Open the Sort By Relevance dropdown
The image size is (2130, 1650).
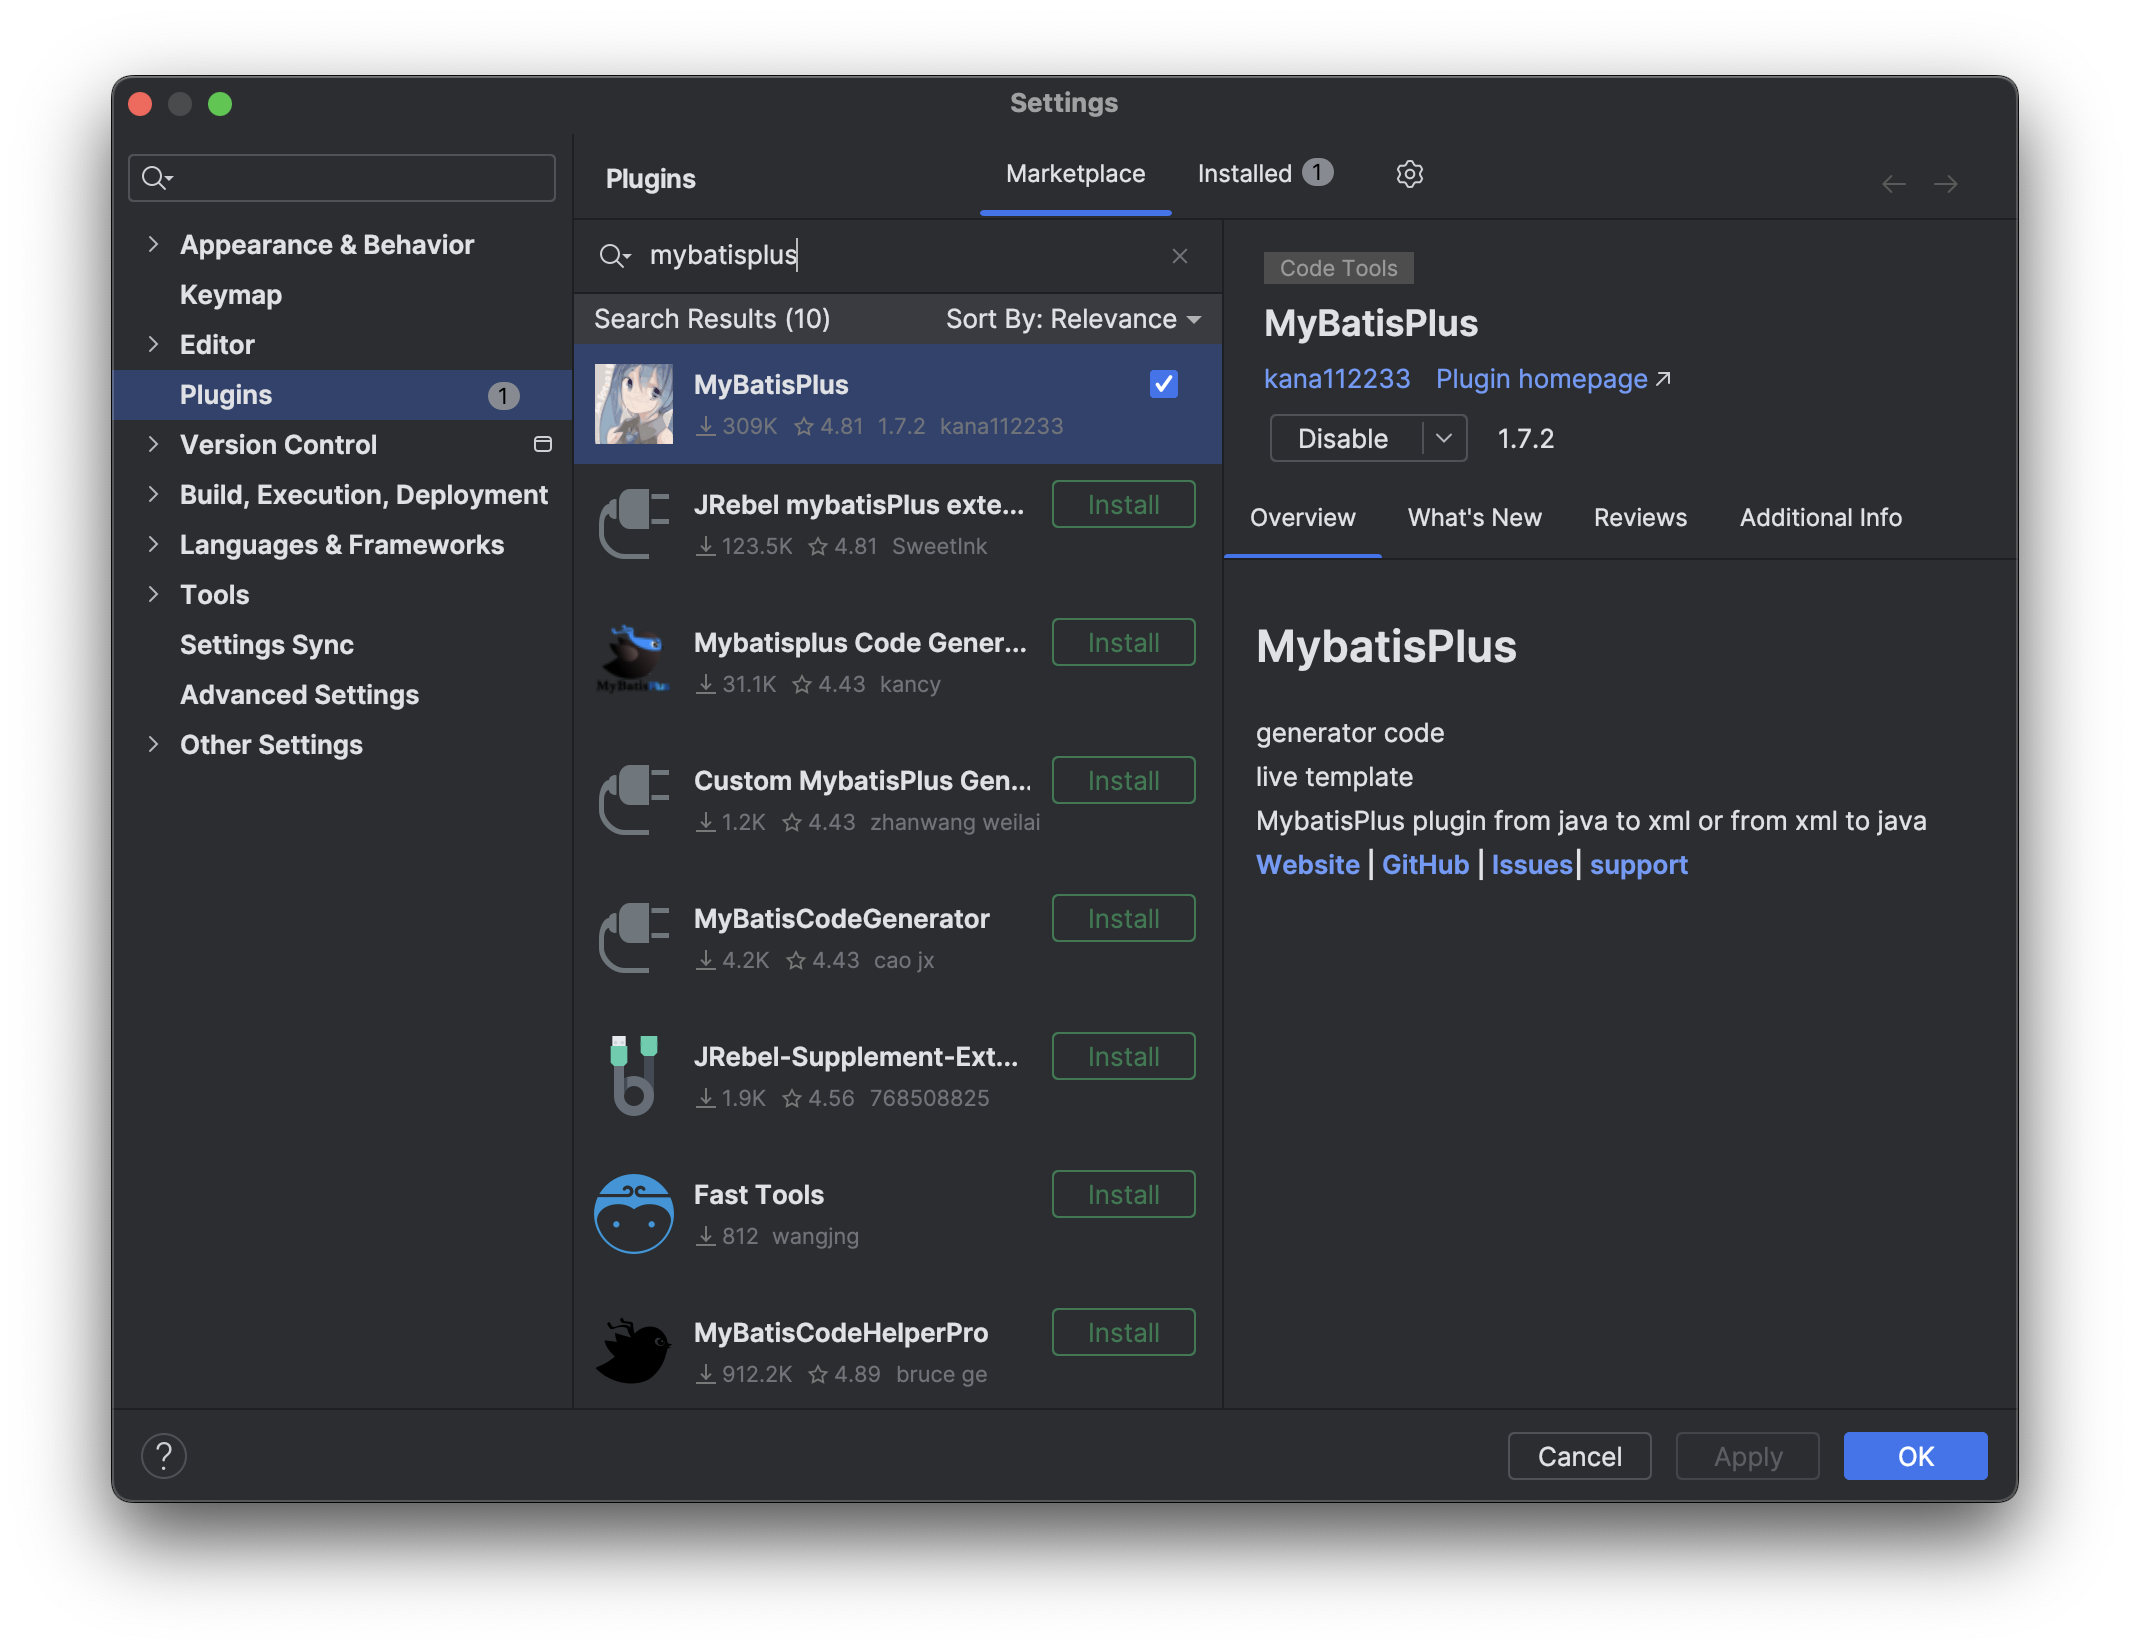(1073, 319)
